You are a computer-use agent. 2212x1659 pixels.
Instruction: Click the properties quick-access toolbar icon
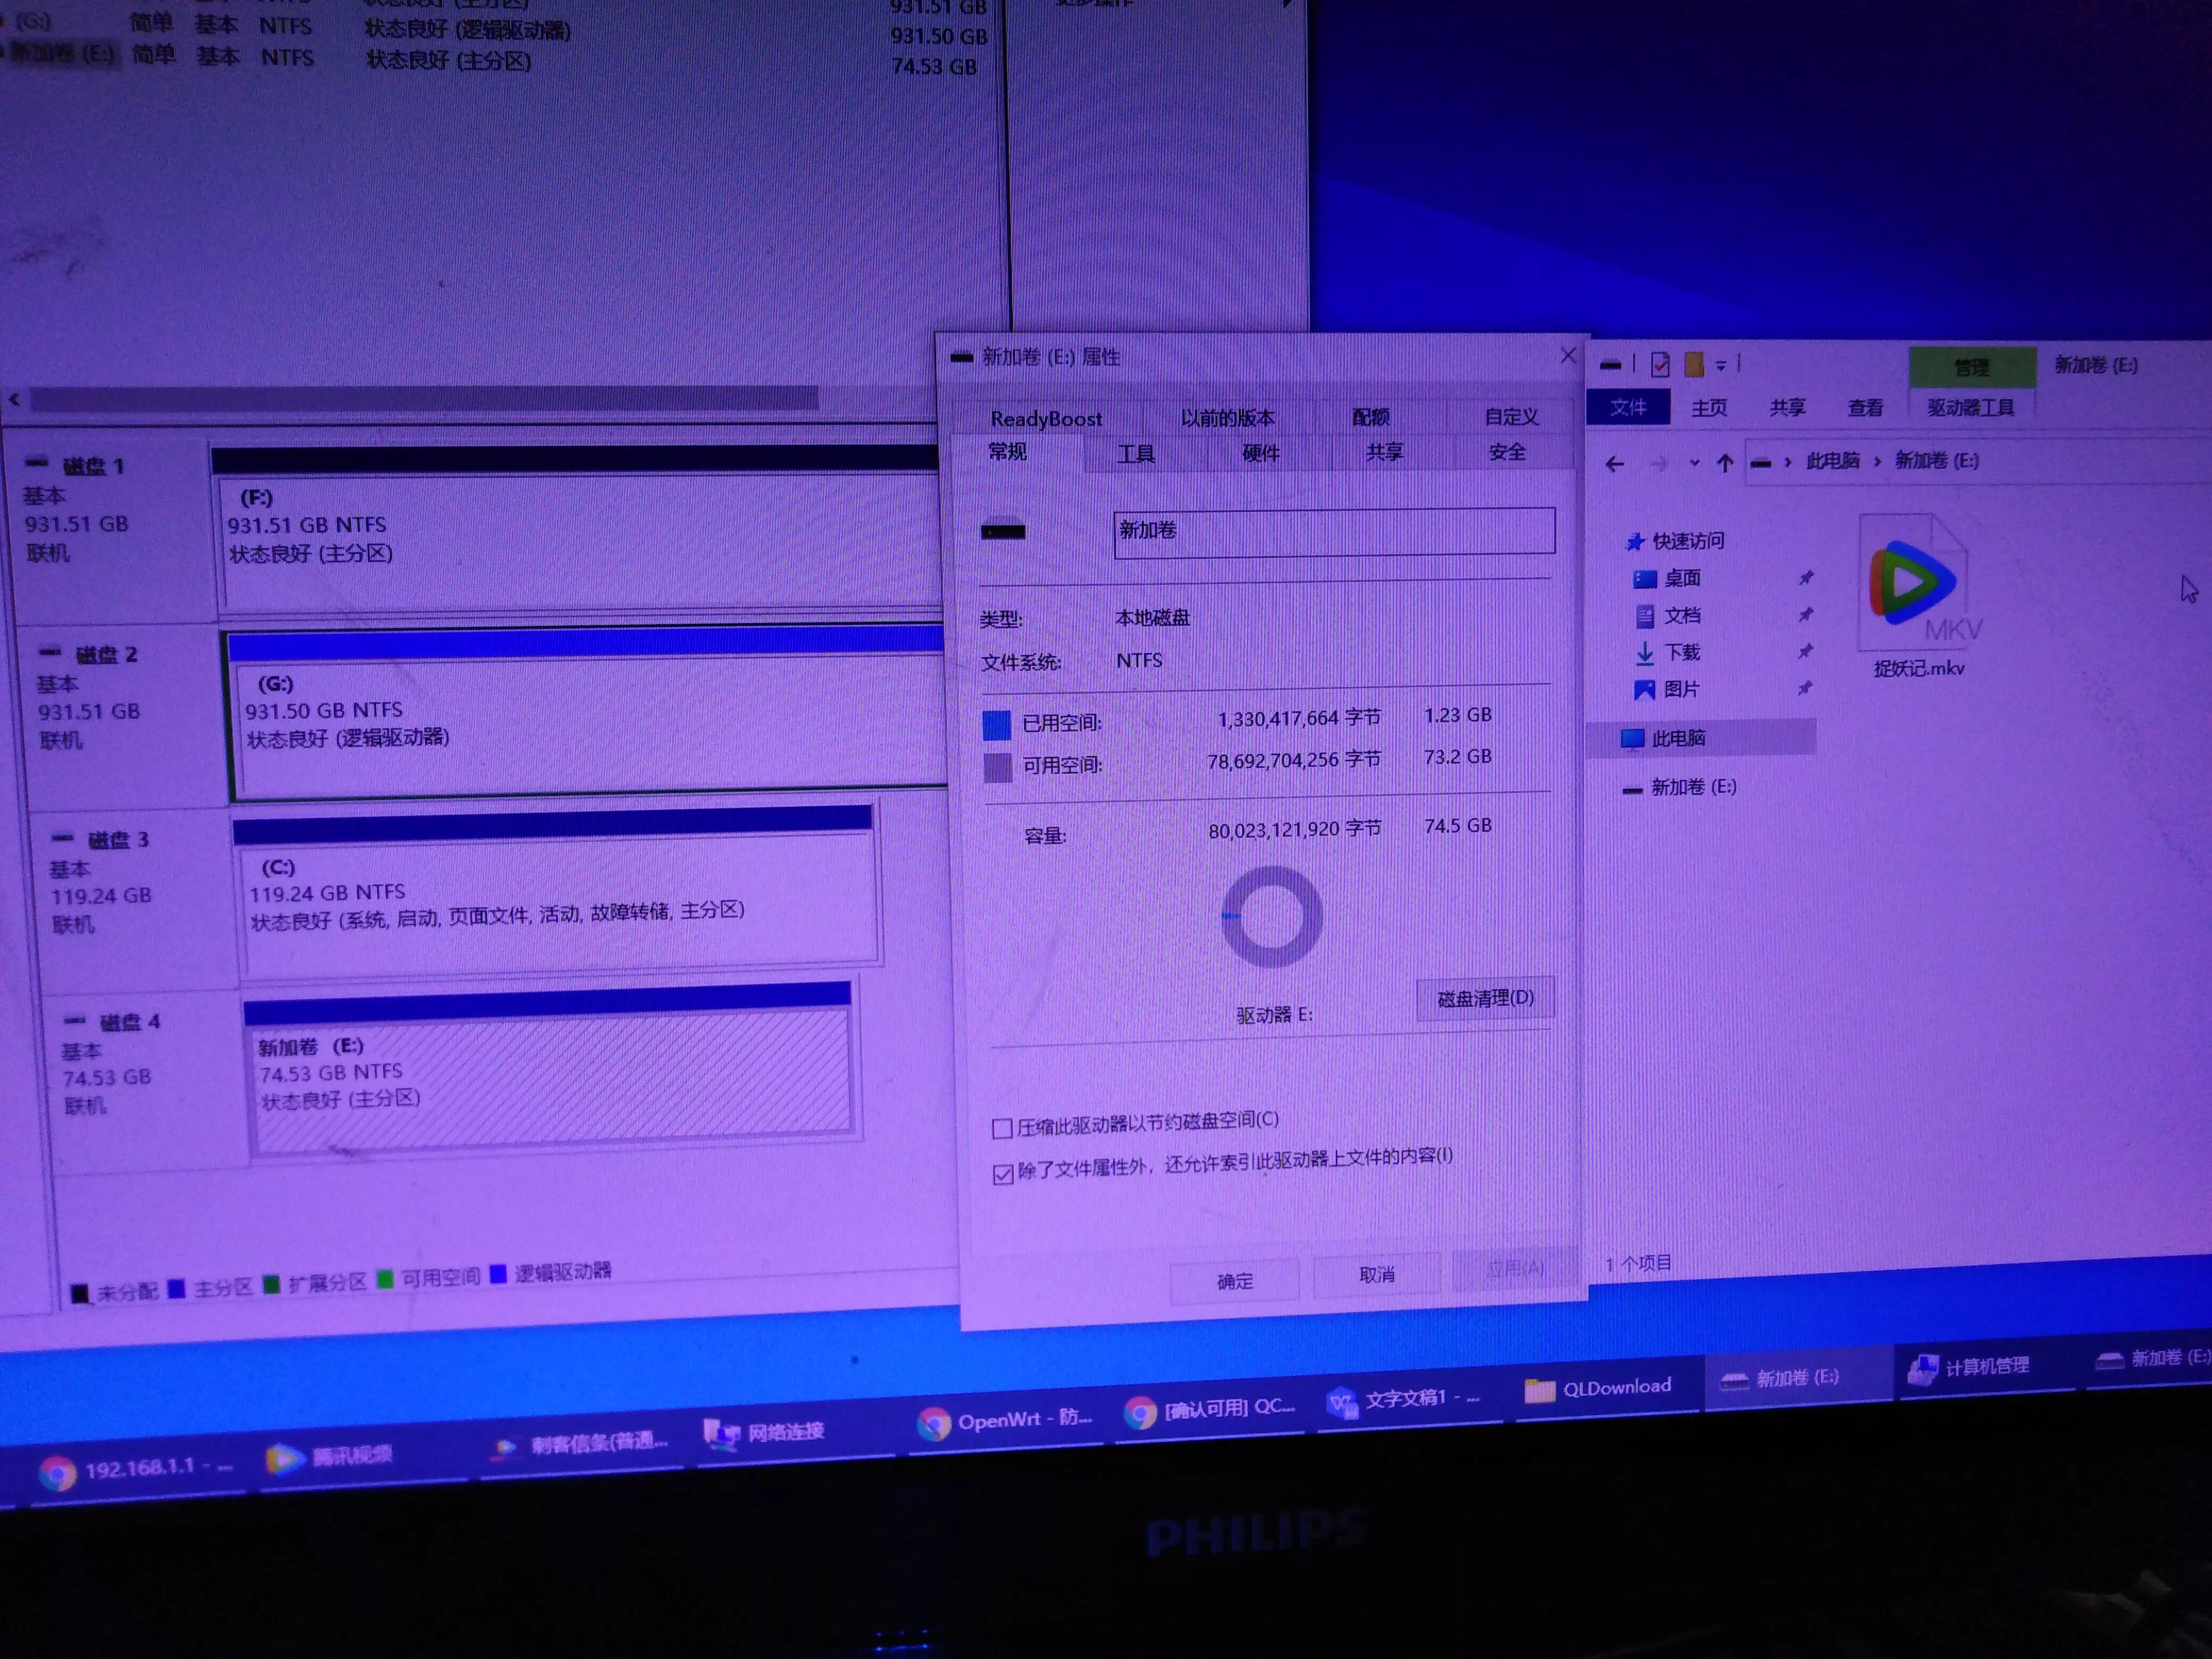[x=1660, y=365]
